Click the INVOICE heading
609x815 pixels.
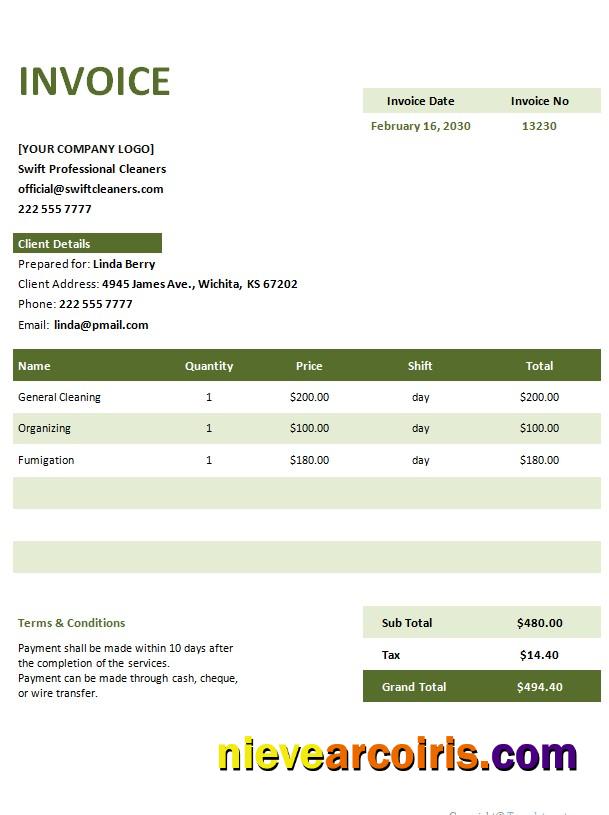[x=95, y=82]
